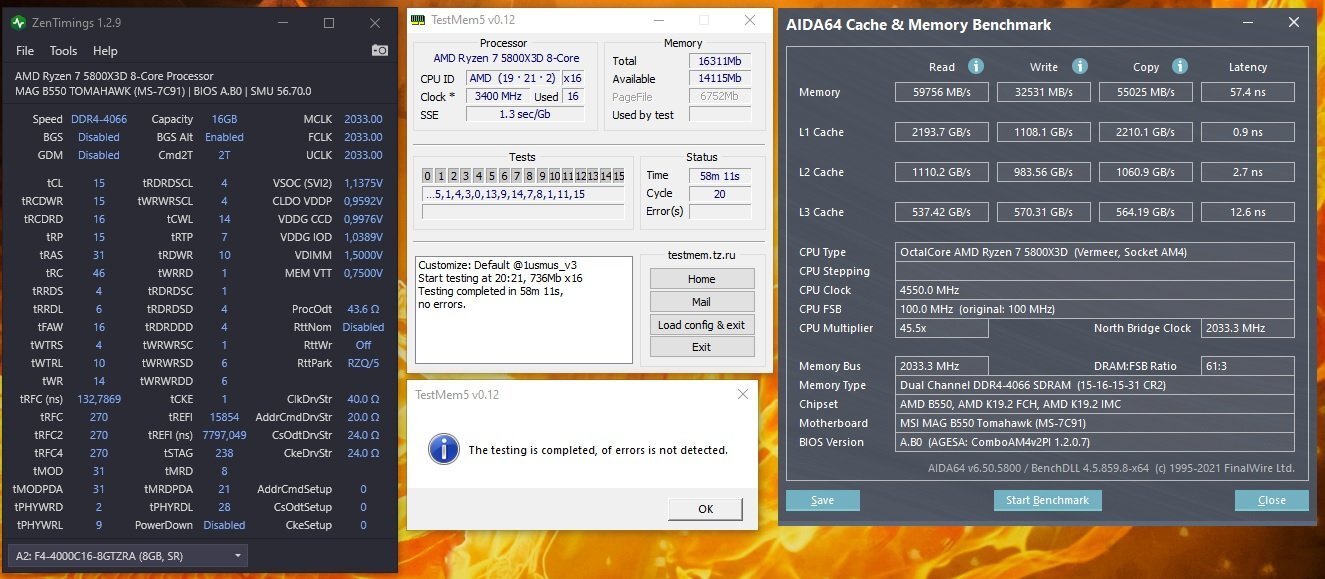The image size is (1325, 579).
Task: Close the TestMem5 message dialog with X
Action: coord(742,395)
